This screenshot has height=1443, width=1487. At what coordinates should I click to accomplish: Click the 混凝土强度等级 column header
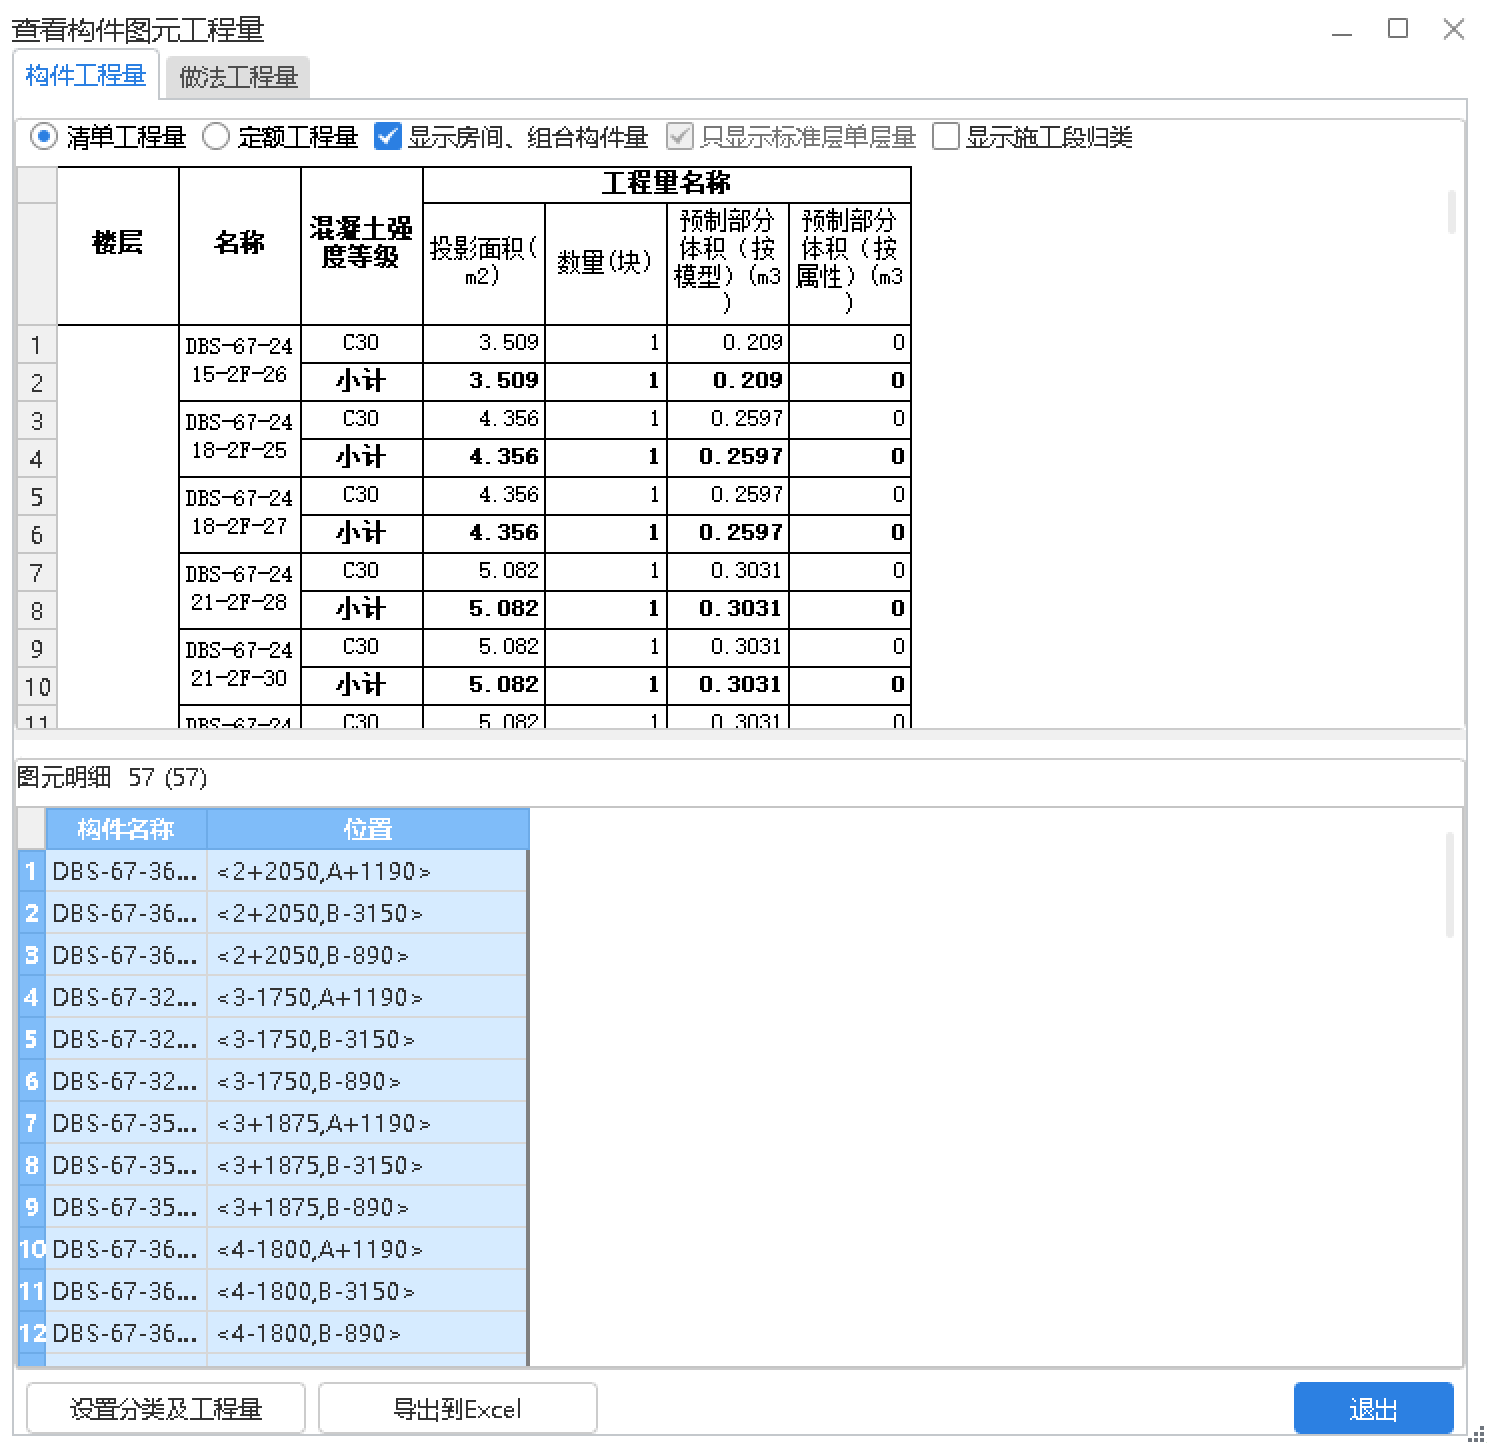point(362,245)
